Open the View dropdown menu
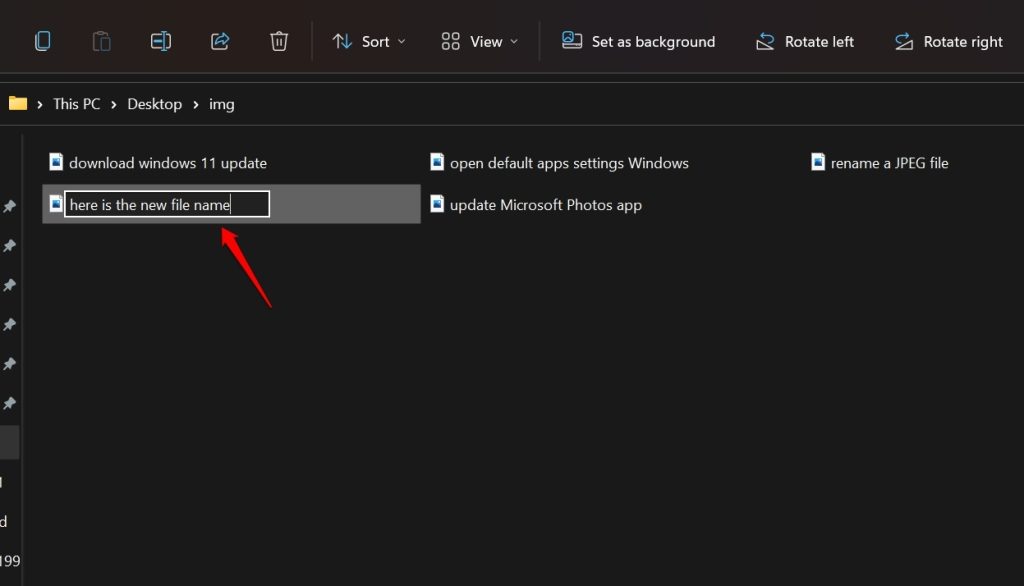Screen dimensions: 1024x586 (x=479, y=41)
